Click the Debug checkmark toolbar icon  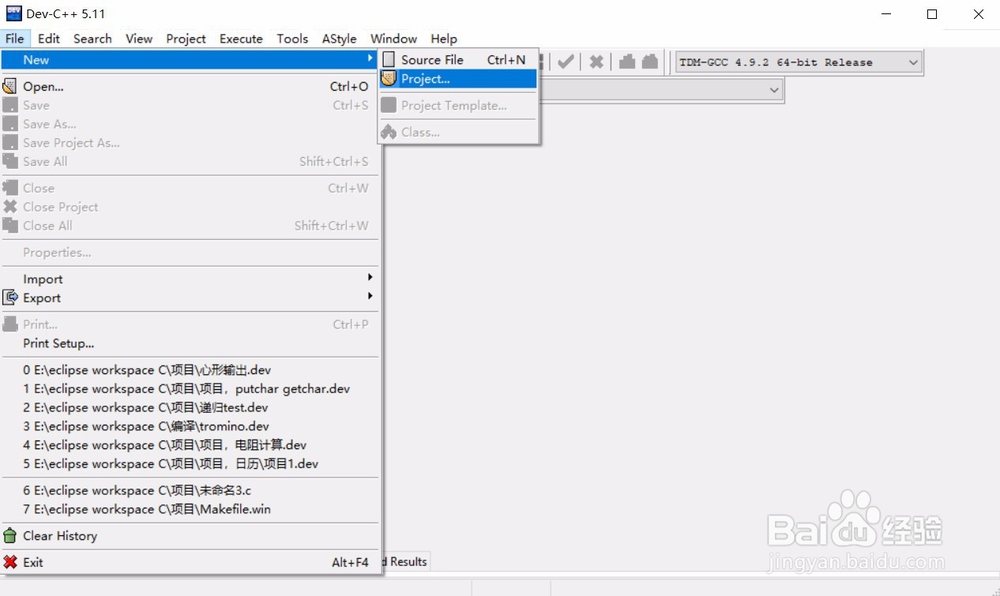tap(565, 62)
